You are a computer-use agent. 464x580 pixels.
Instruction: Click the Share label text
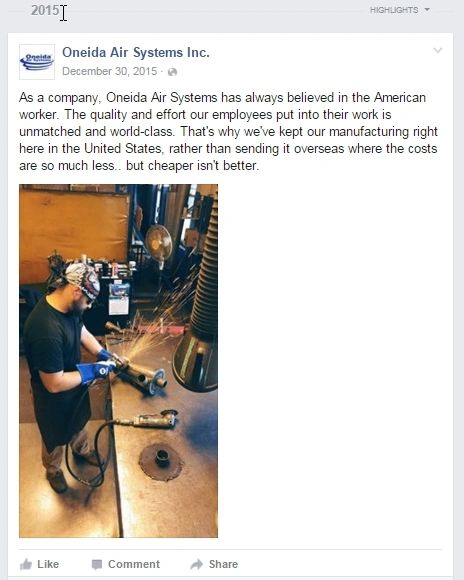223,564
